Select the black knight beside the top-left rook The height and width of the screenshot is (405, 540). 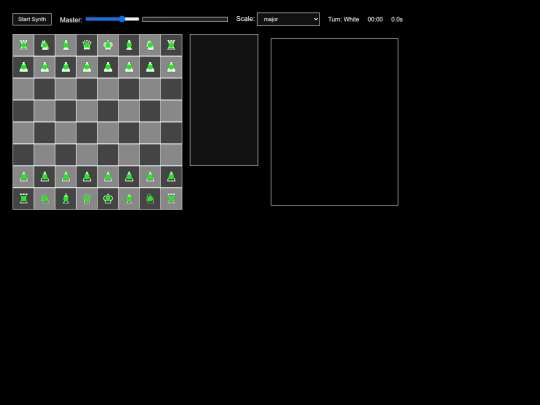click(44, 45)
